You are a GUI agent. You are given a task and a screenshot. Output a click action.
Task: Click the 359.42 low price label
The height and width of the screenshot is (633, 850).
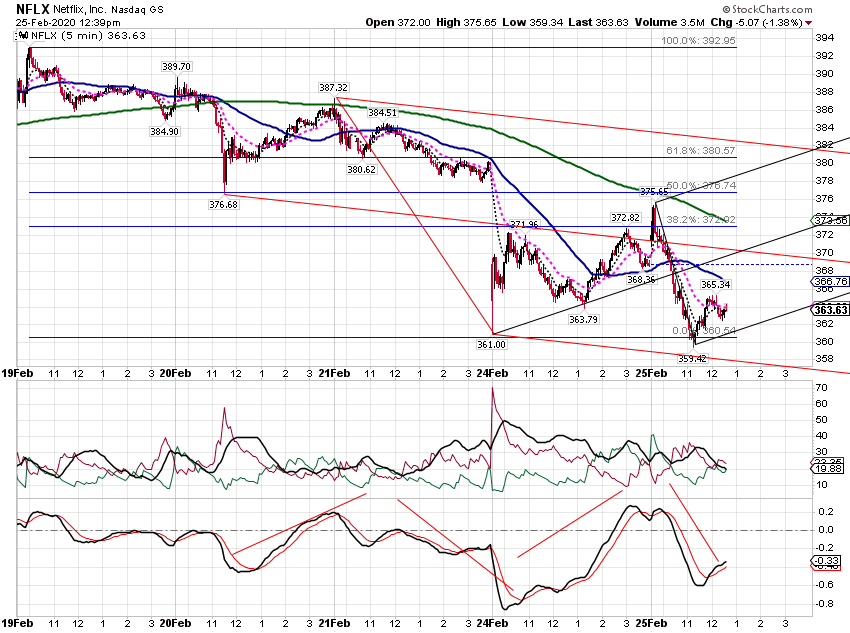coord(692,359)
